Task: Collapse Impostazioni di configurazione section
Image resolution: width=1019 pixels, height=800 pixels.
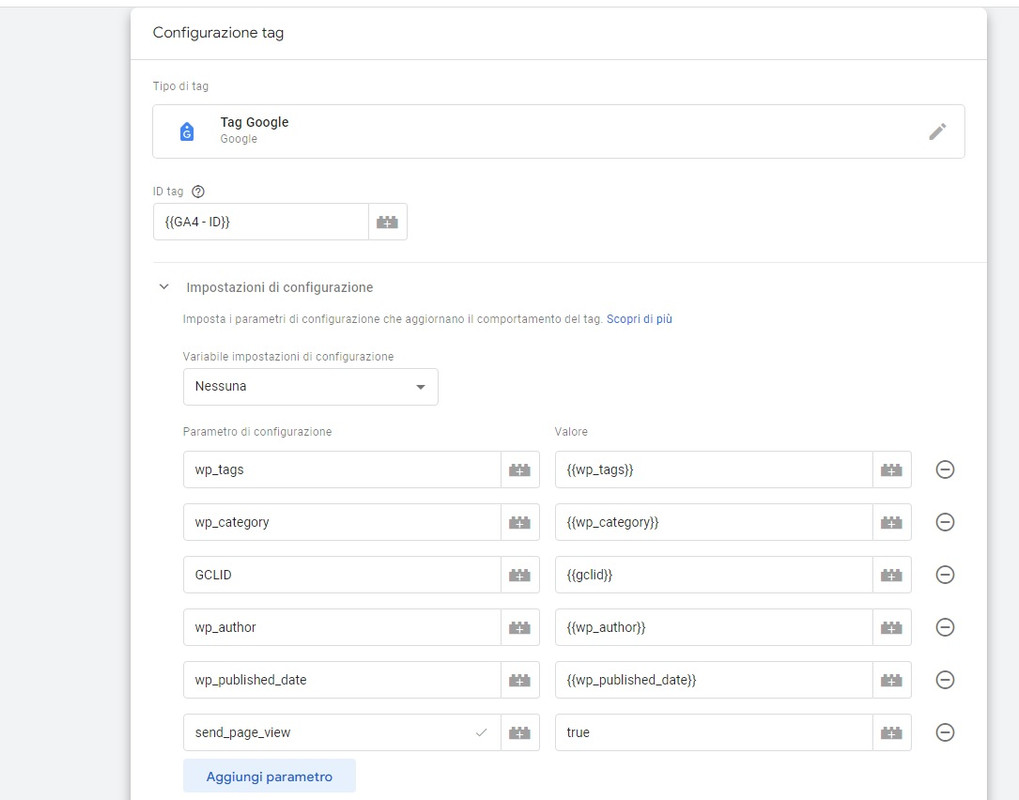Action: click(164, 287)
